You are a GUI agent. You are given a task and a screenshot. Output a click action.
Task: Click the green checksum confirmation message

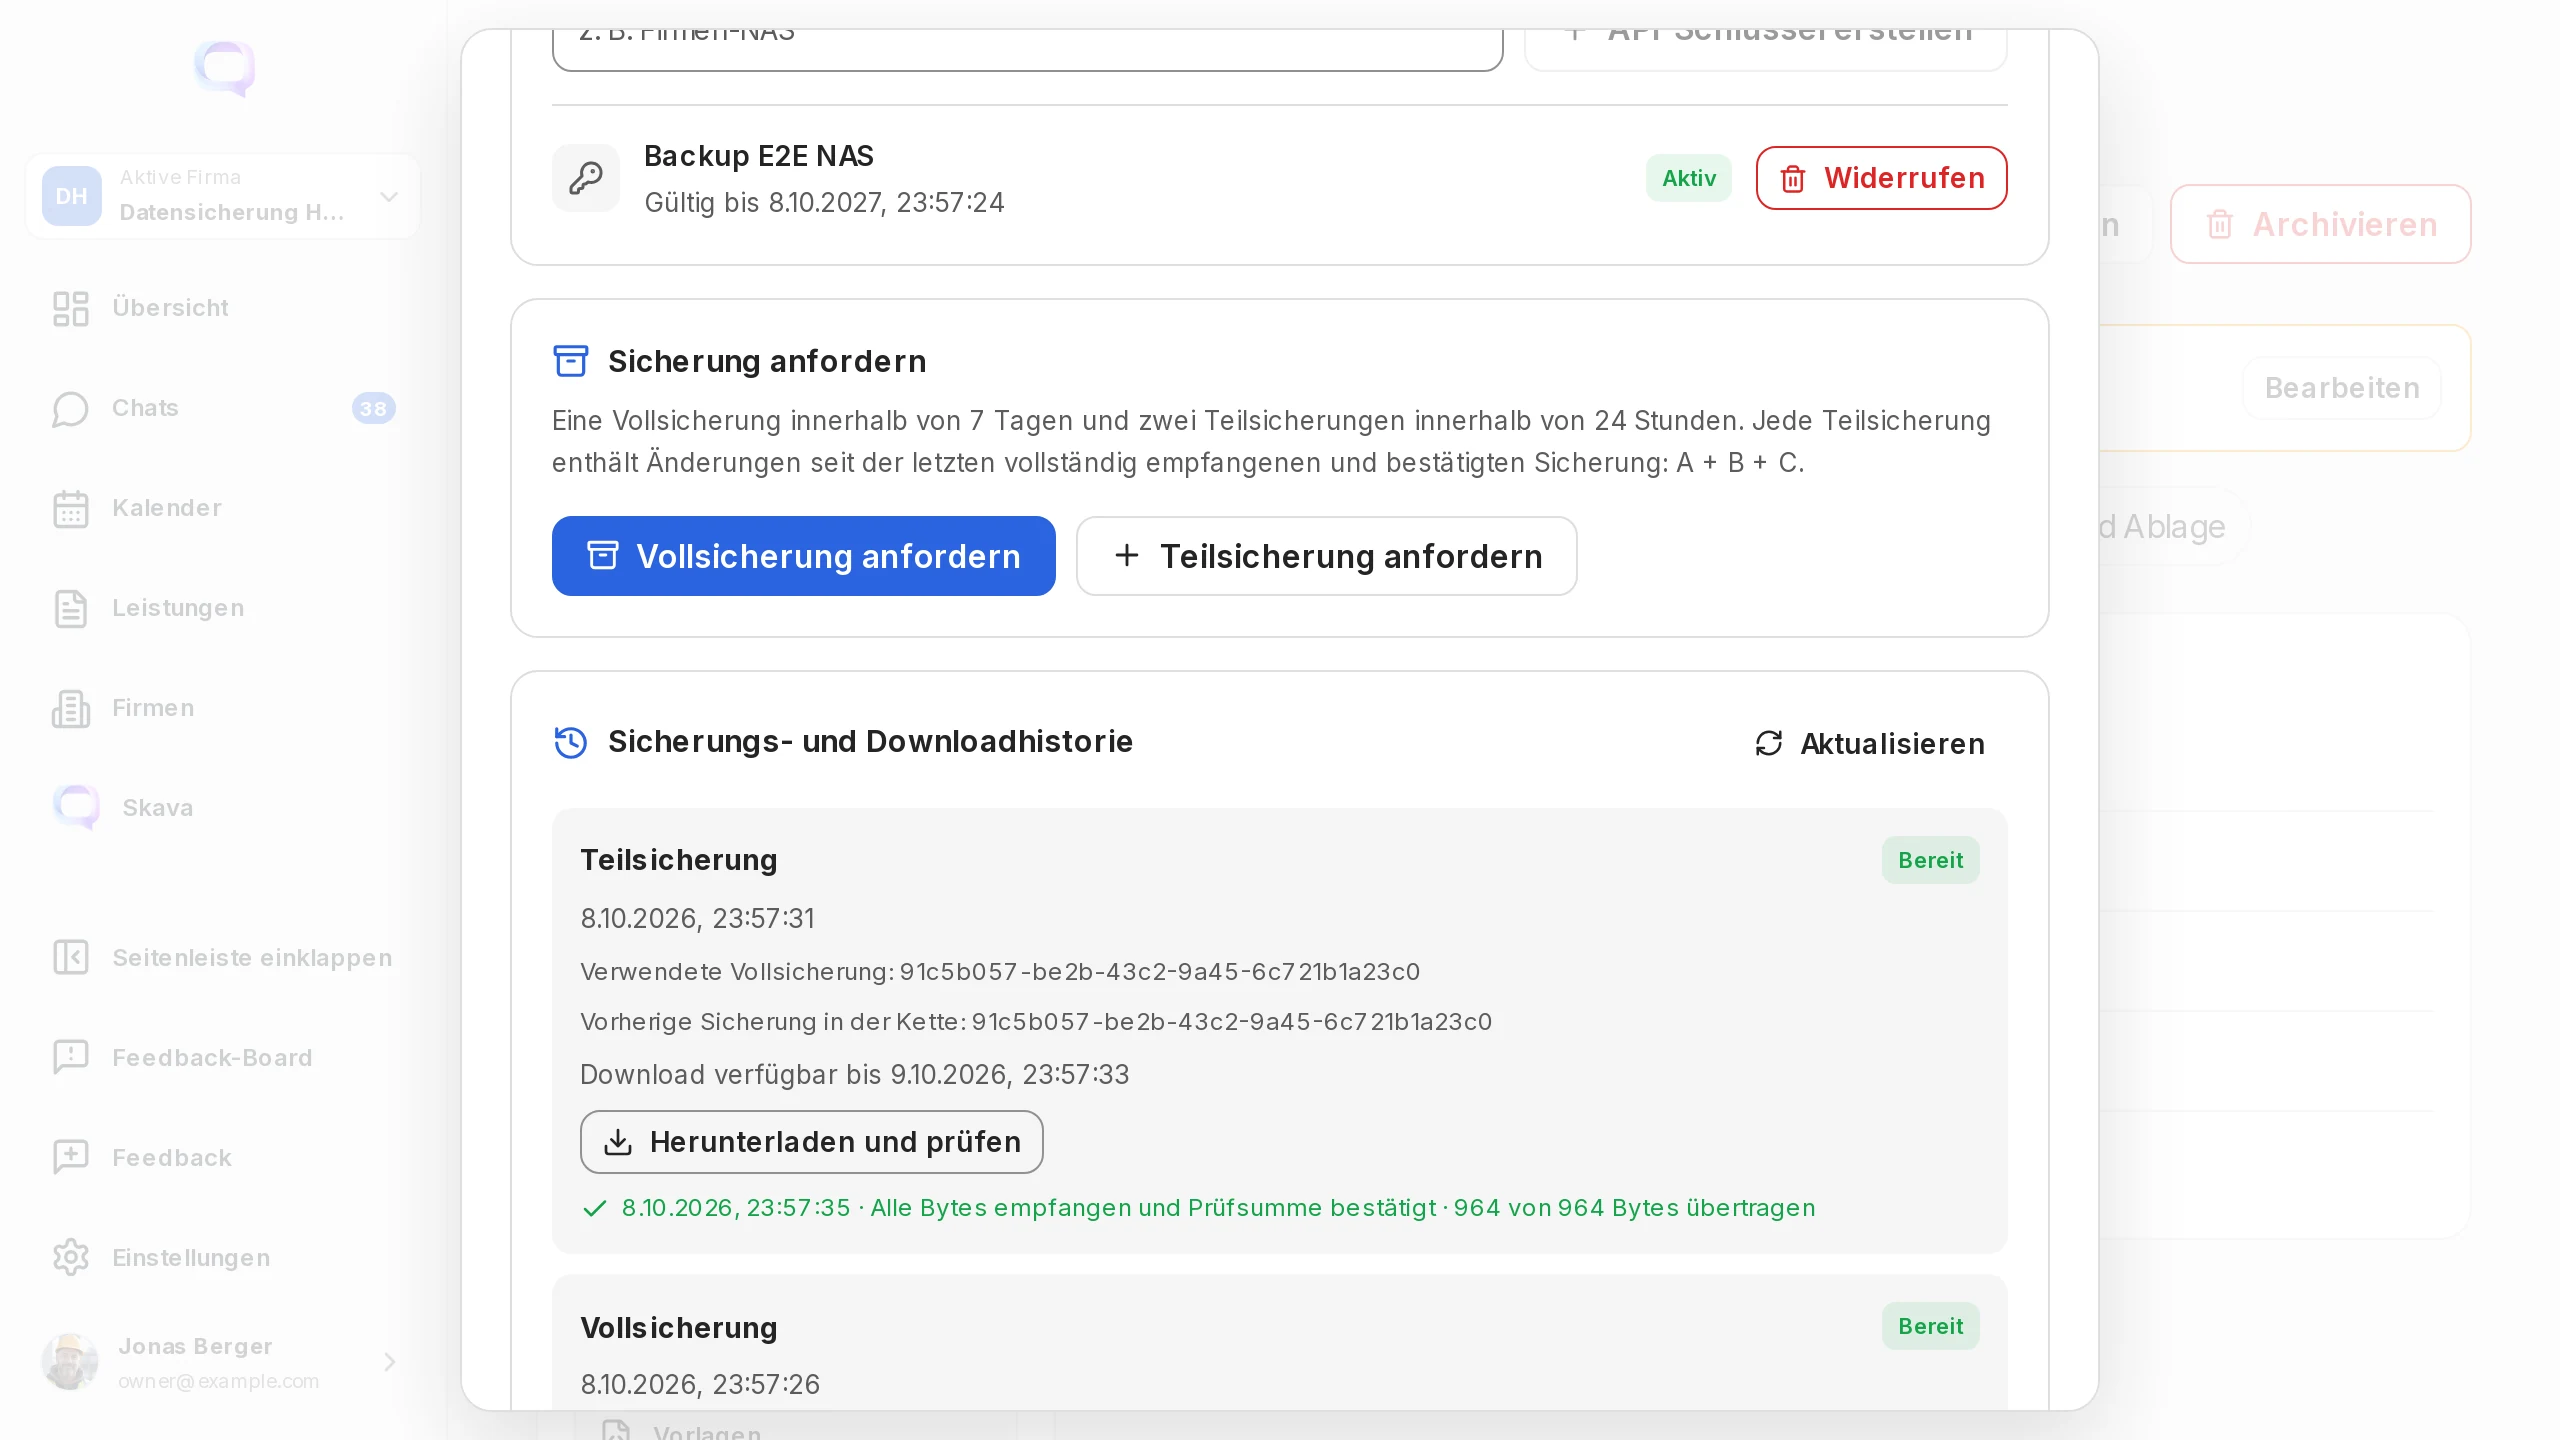pos(1198,1208)
